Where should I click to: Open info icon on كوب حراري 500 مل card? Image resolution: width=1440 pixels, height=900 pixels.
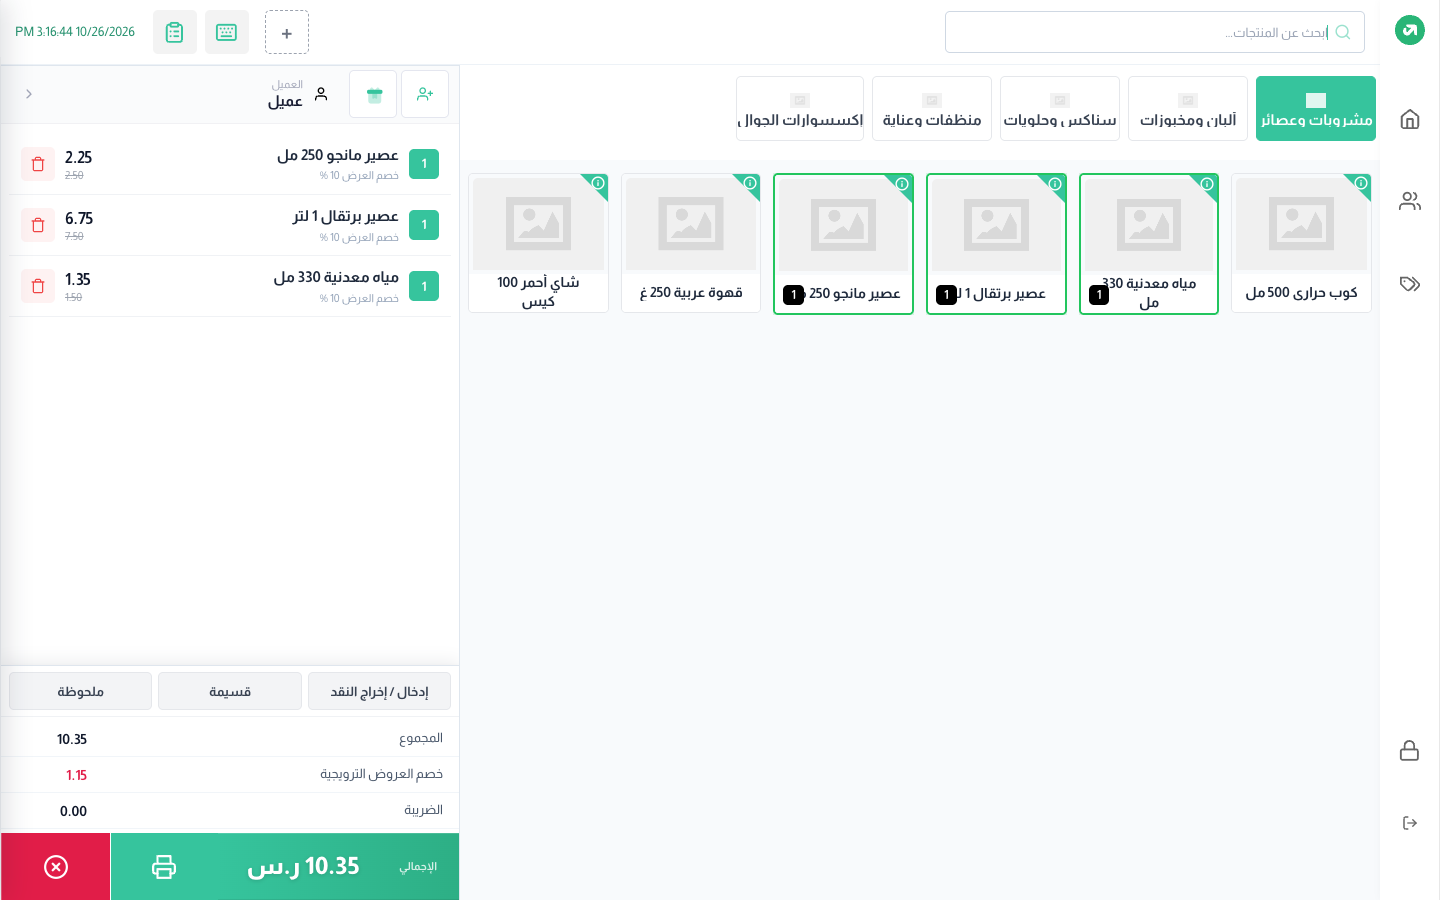click(x=1360, y=184)
